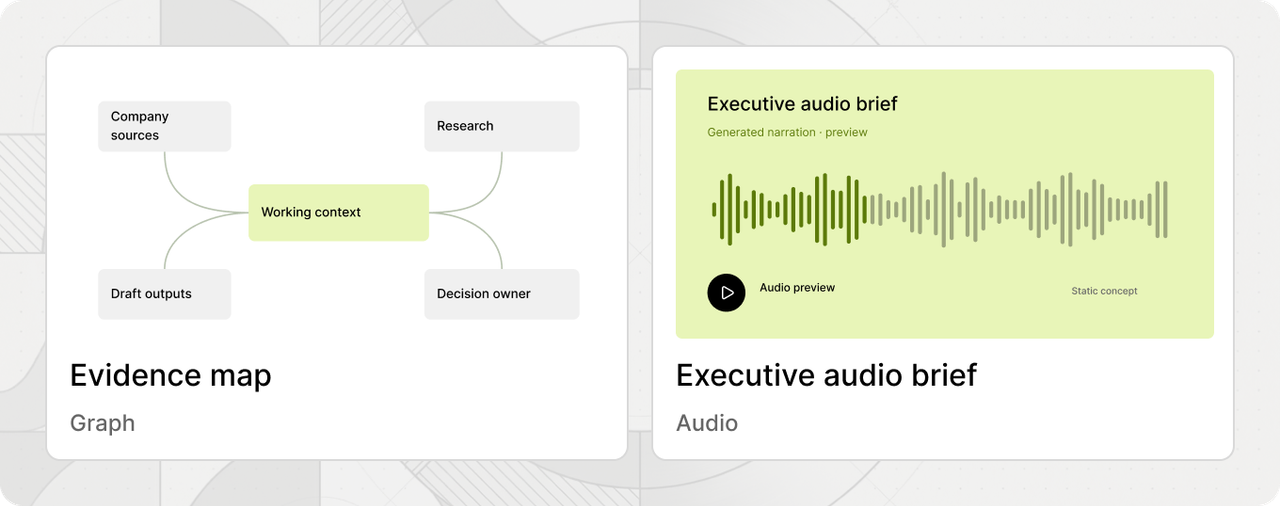Select the Company sources node

(164, 126)
